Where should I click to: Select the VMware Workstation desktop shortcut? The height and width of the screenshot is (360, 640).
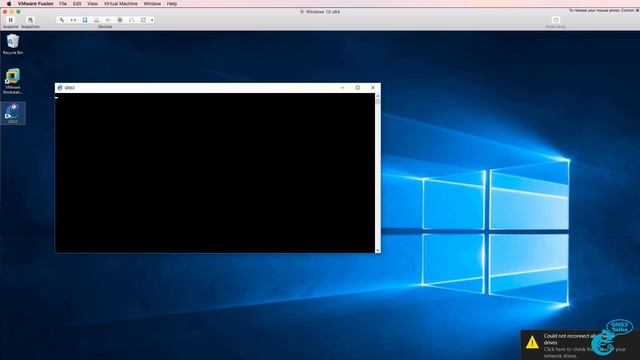[13, 82]
